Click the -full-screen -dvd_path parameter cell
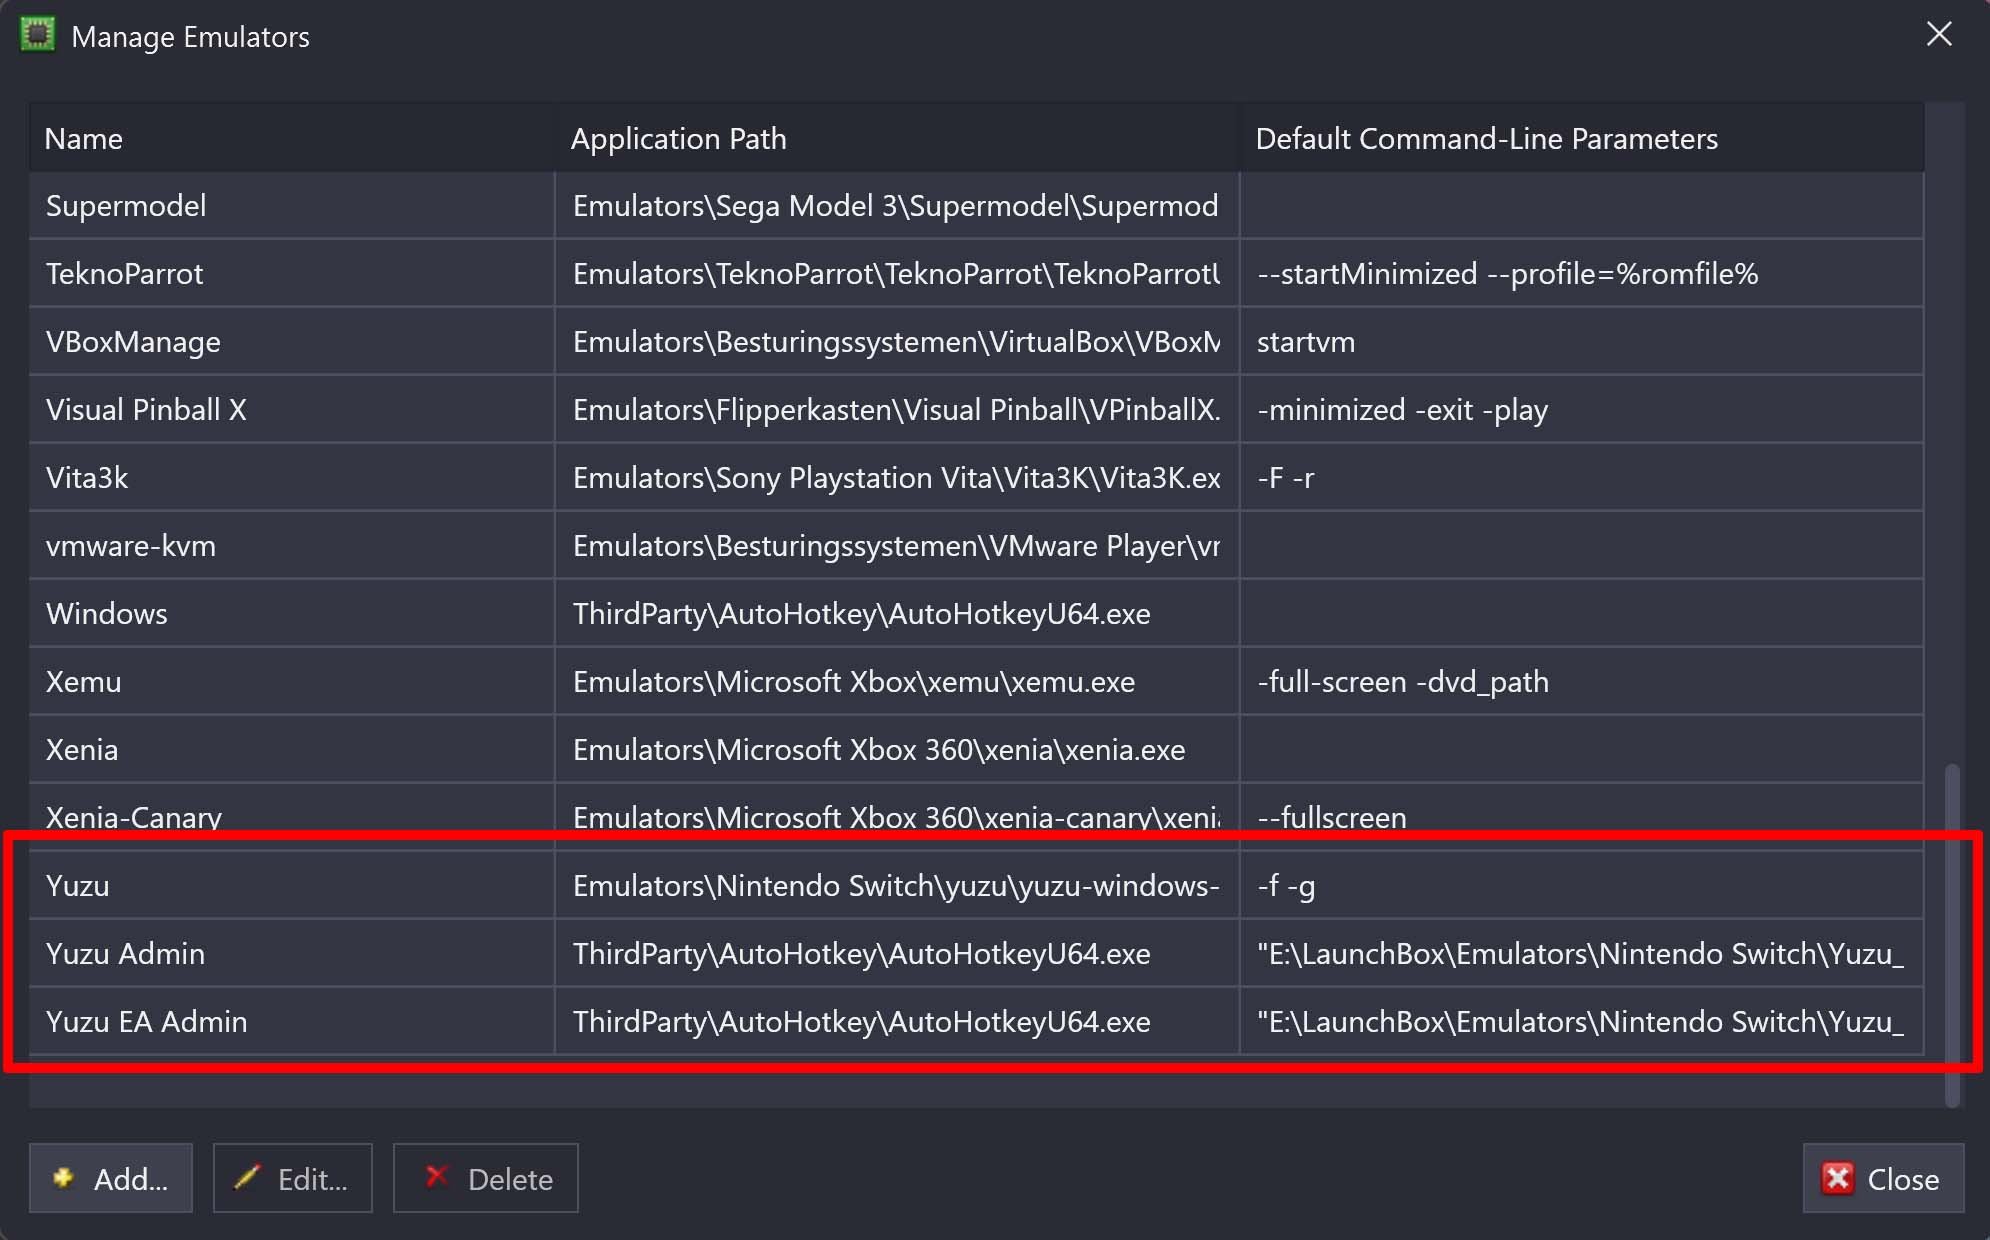 tap(1582, 681)
